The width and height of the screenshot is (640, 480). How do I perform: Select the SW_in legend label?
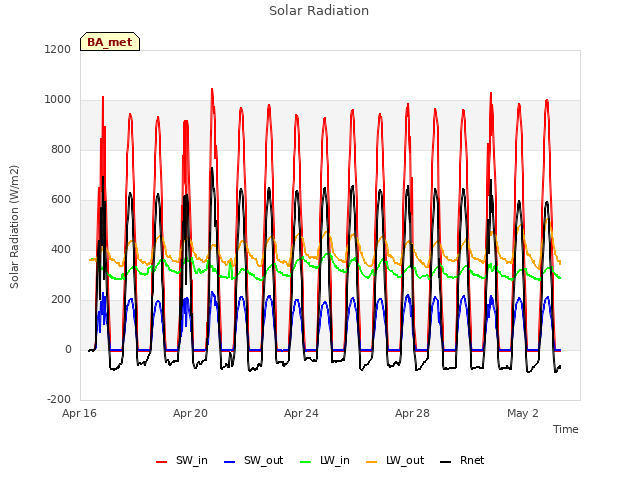tap(192, 460)
